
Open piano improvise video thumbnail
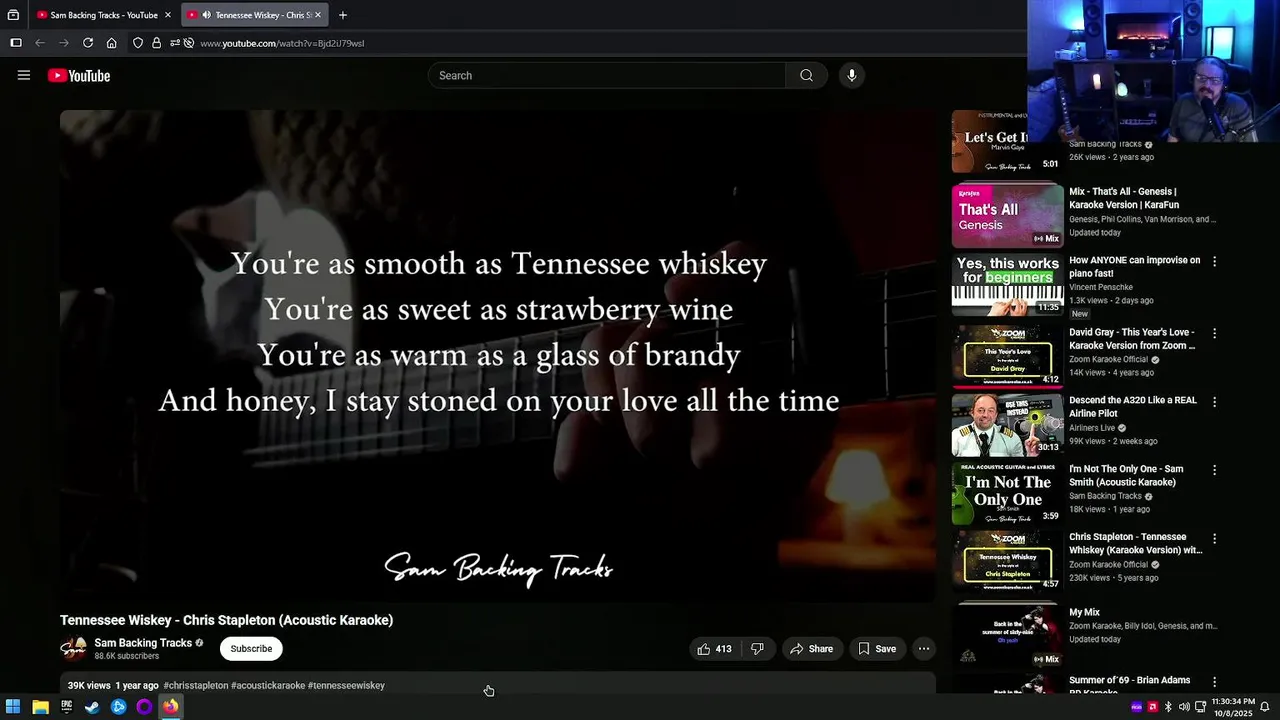tap(1007, 285)
